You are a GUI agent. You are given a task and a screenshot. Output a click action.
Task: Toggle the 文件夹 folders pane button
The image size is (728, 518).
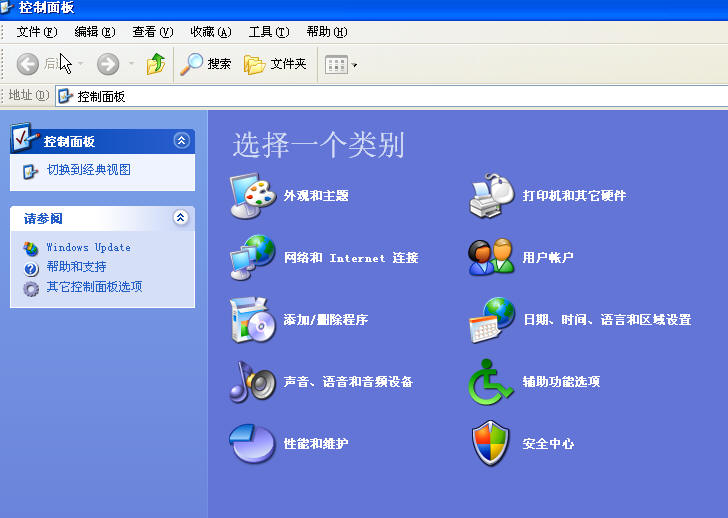tap(275, 64)
